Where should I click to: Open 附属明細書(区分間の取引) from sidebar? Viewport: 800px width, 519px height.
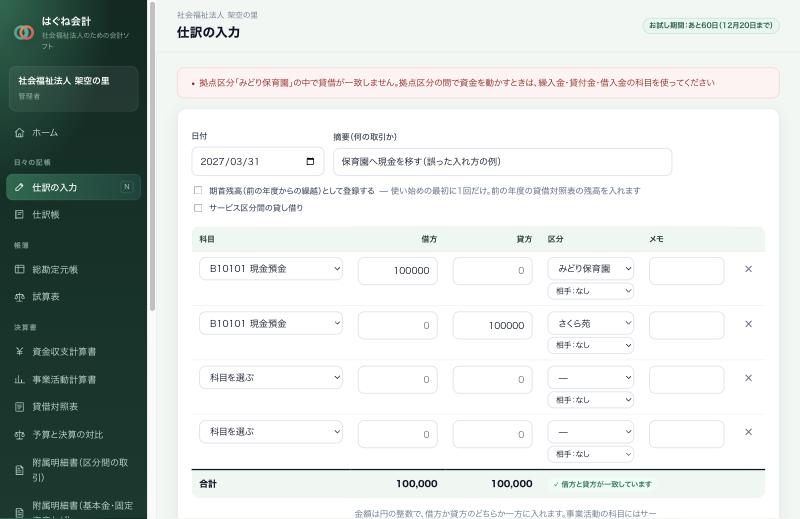73,470
